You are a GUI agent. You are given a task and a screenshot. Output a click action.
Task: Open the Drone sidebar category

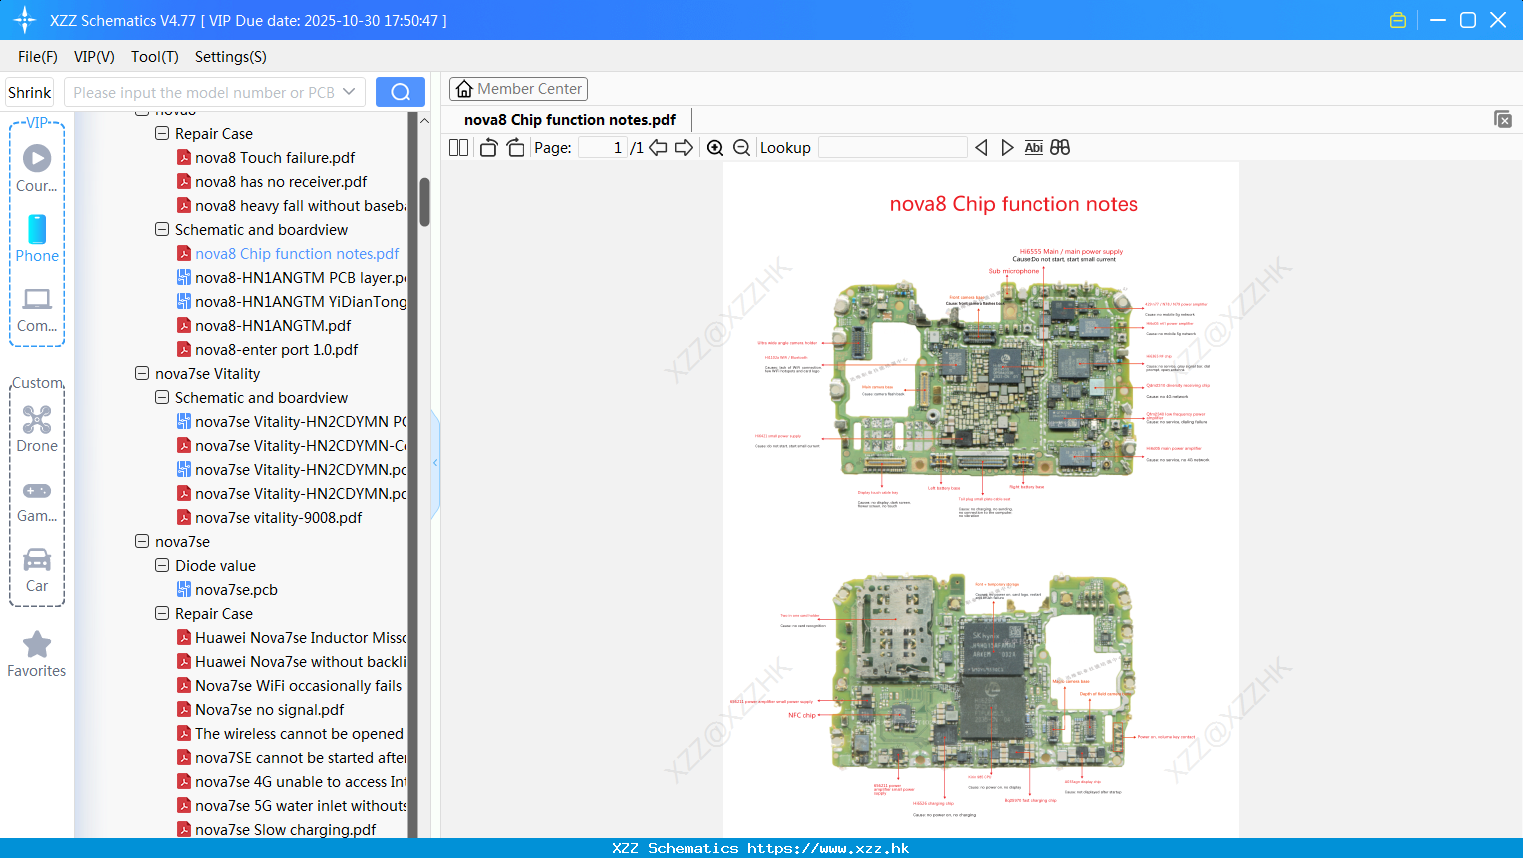[x=37, y=429]
